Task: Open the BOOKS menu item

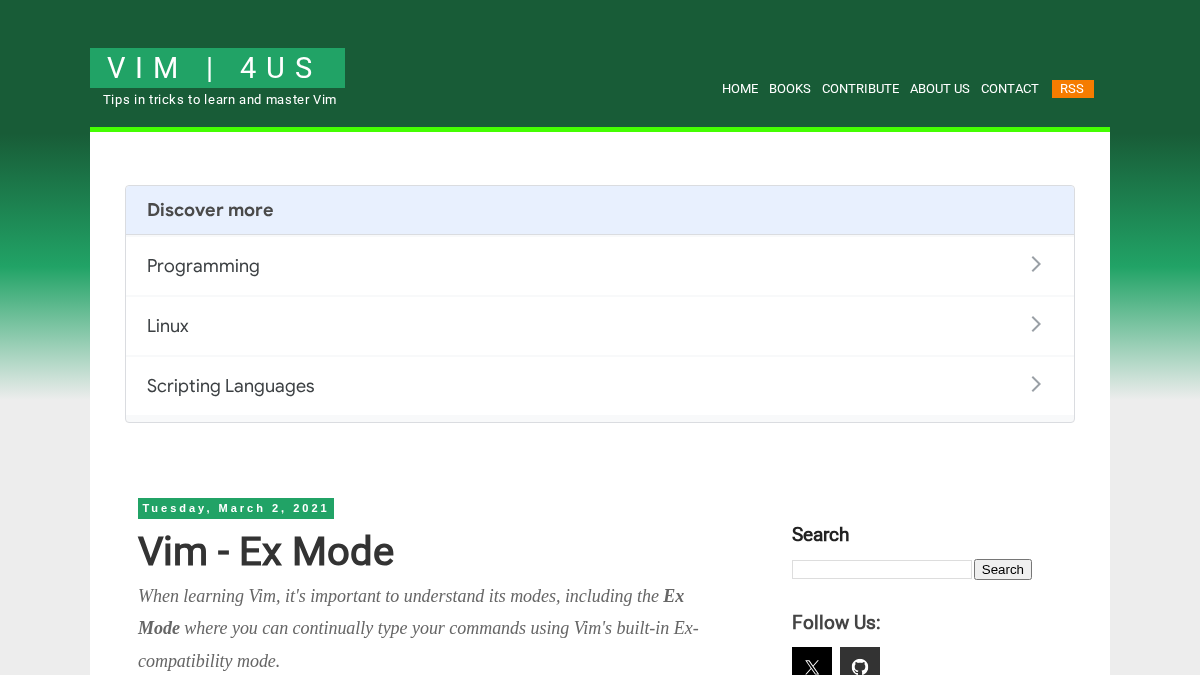Action: click(x=790, y=89)
